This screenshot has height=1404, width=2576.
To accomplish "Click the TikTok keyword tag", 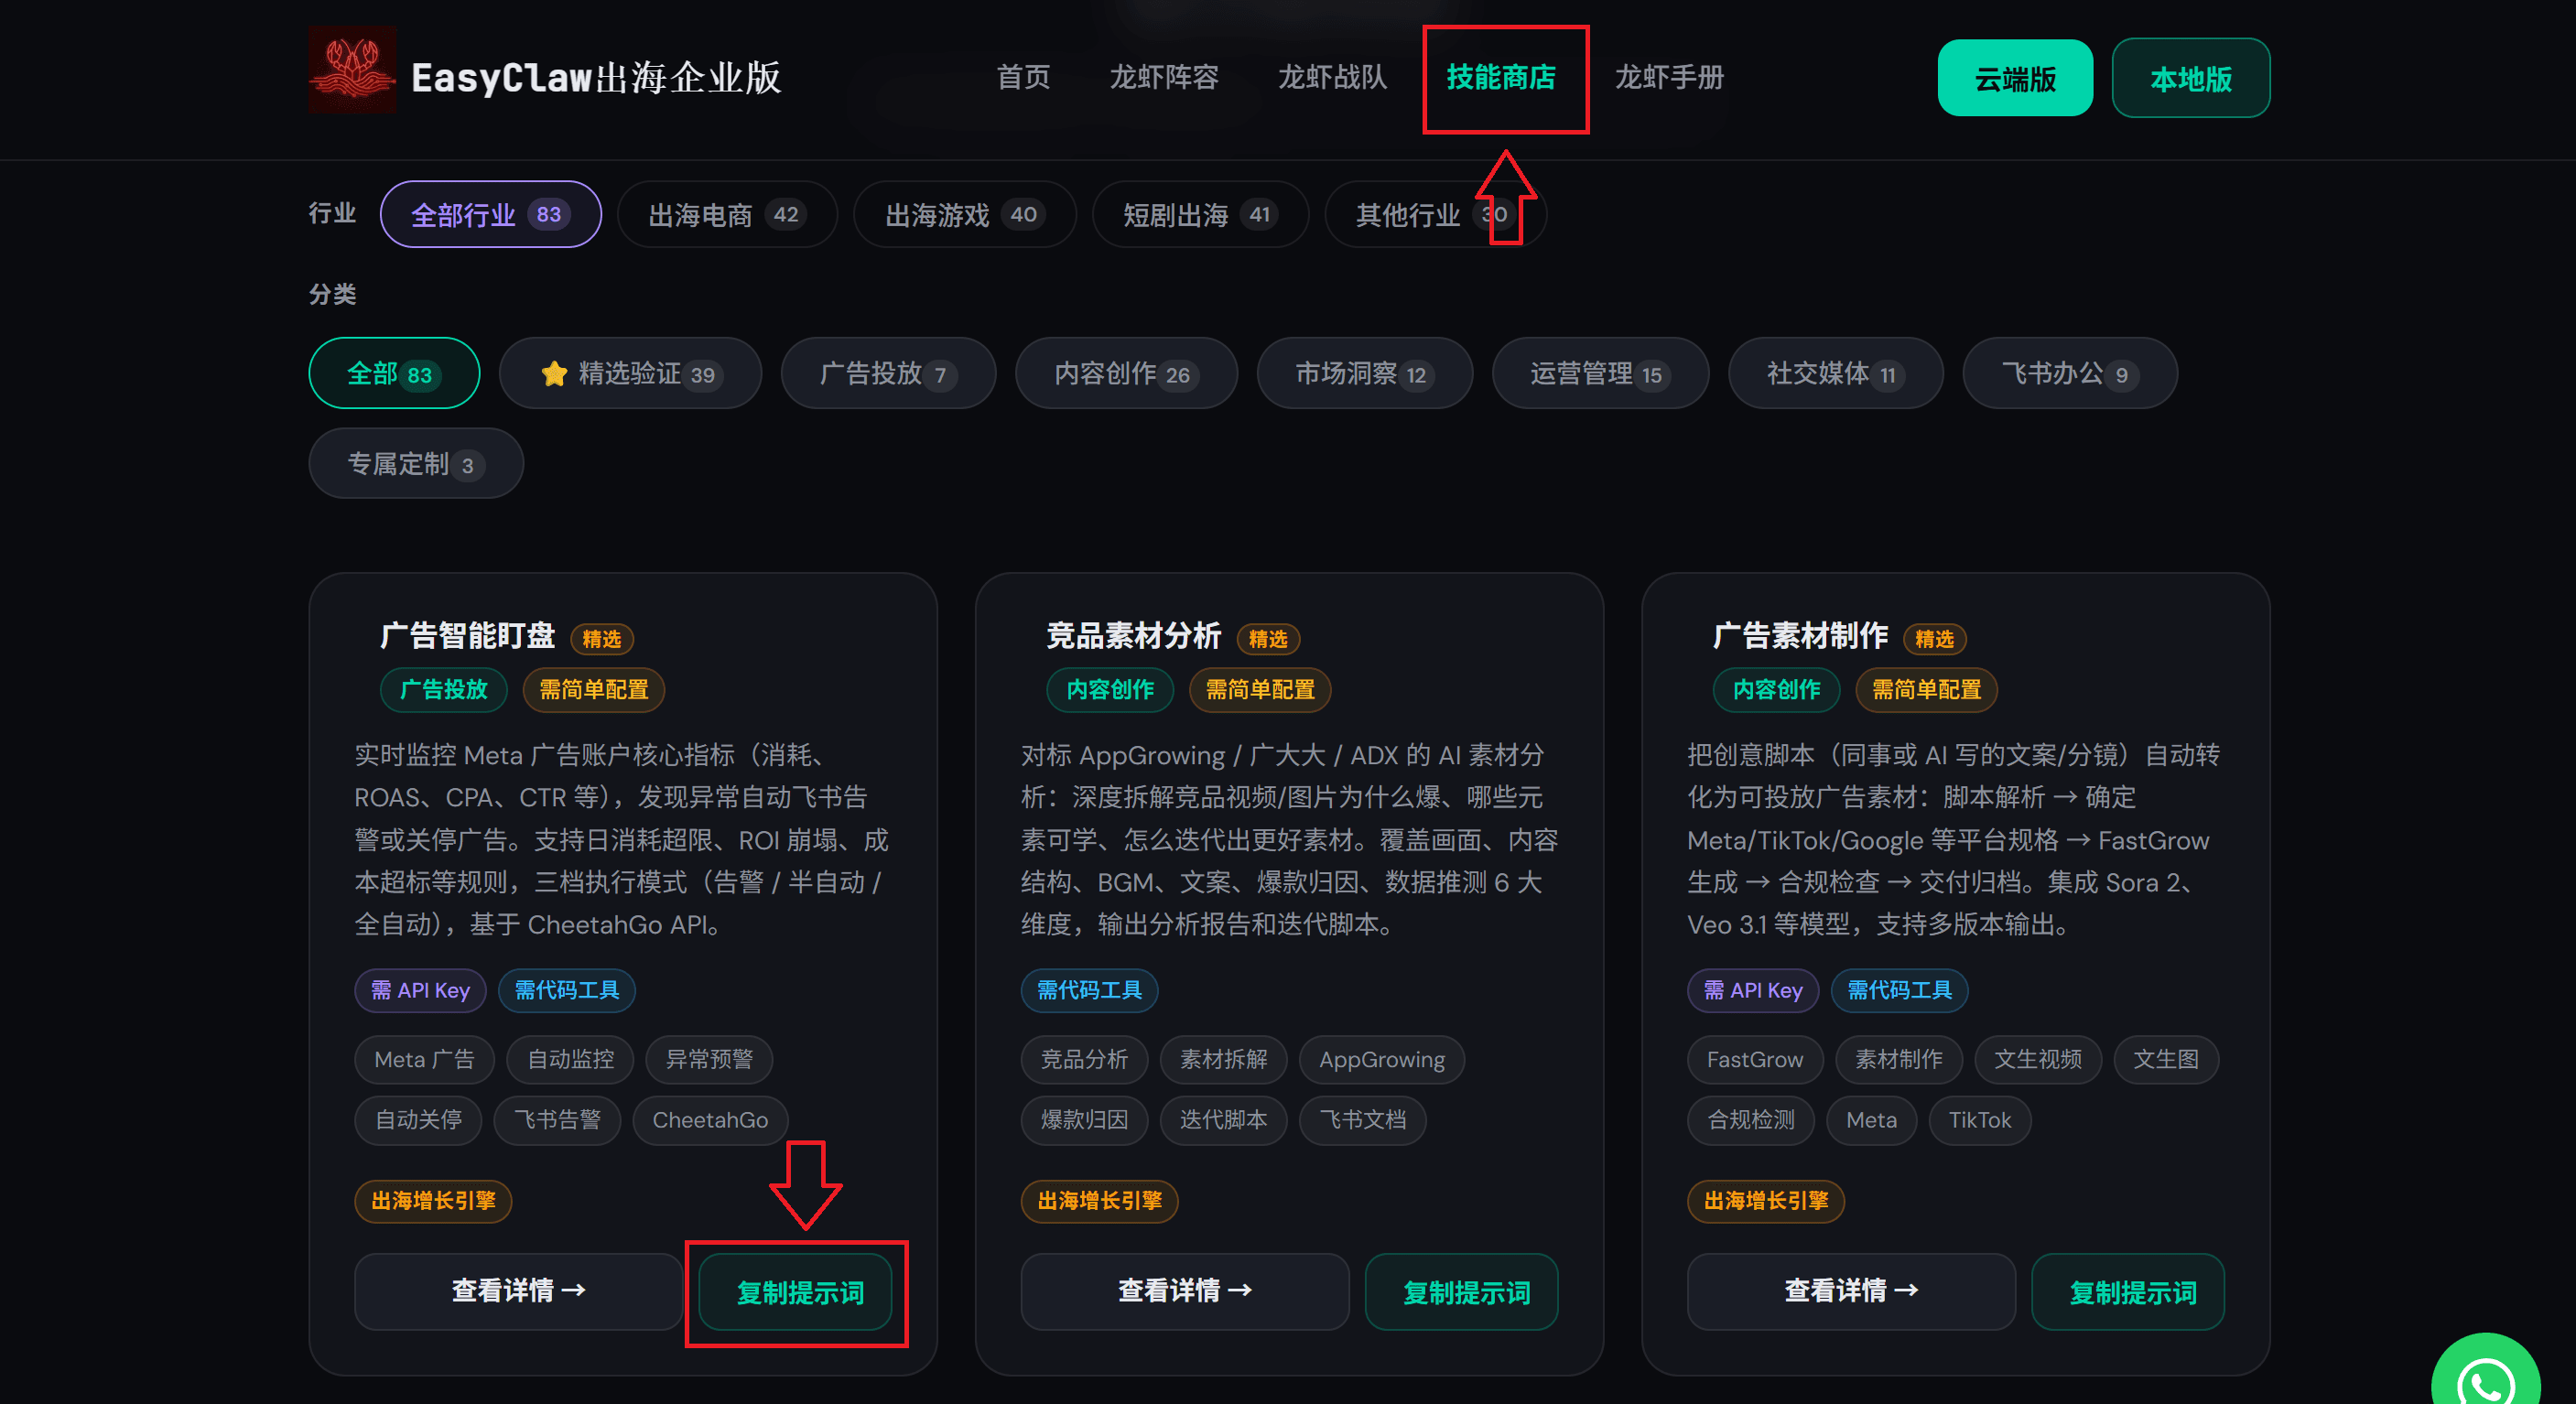I will (x=1979, y=1121).
